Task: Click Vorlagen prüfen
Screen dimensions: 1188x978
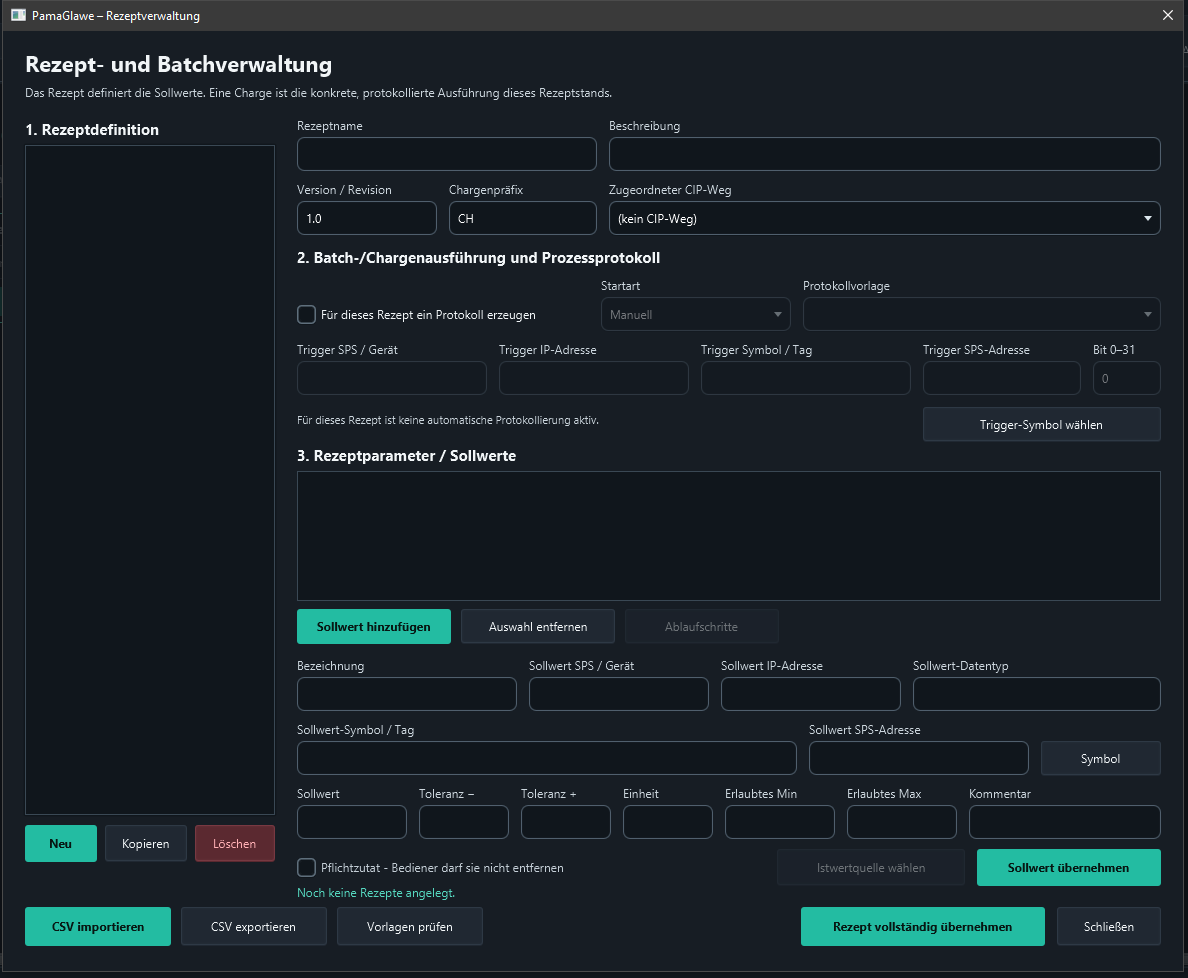Action: (409, 926)
